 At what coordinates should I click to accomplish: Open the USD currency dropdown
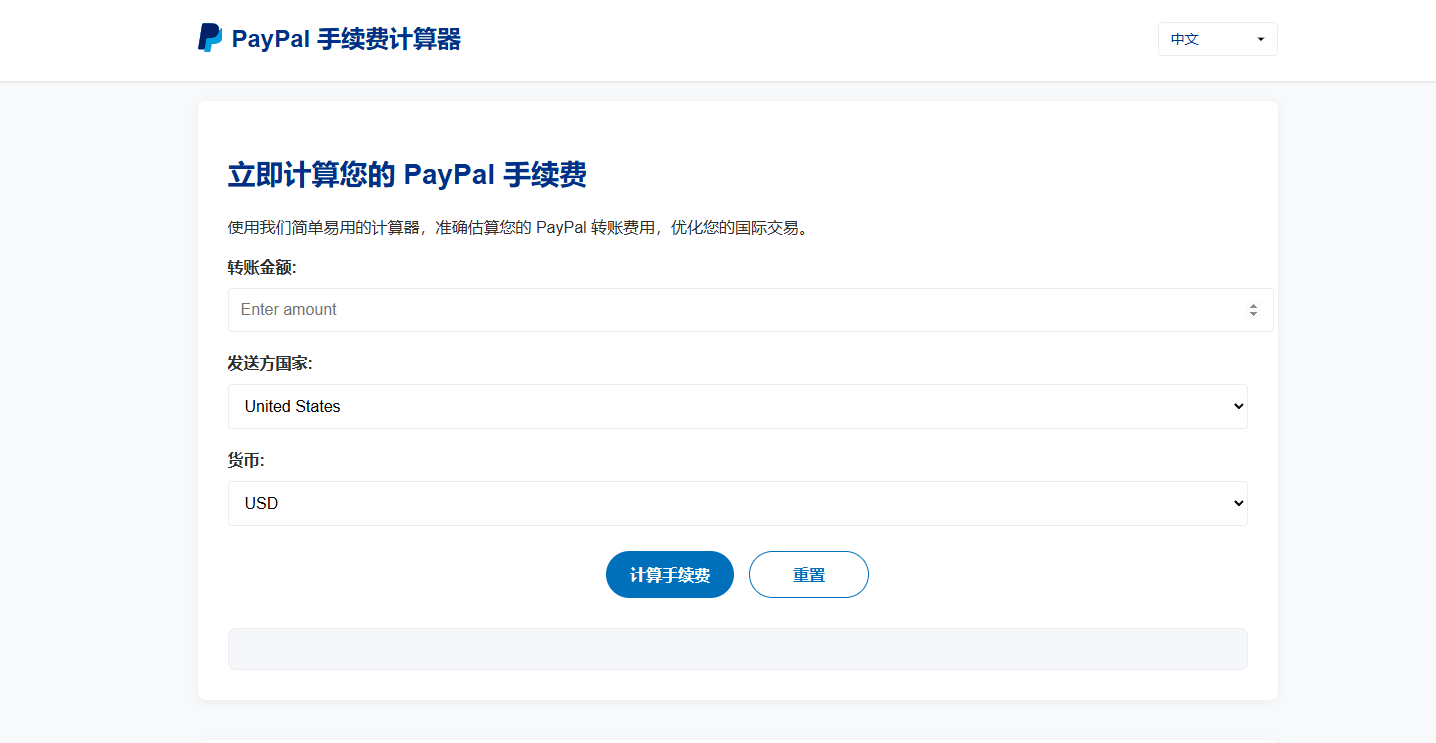[737, 503]
